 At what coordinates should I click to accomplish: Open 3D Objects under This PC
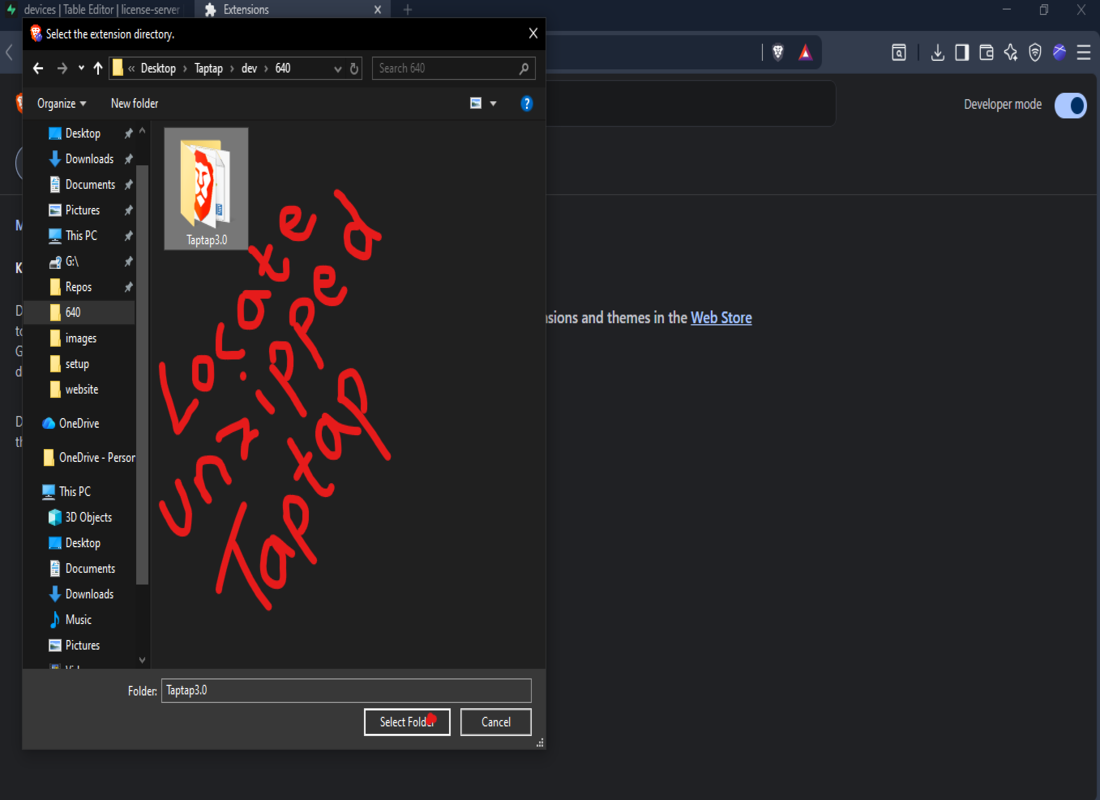coord(88,517)
